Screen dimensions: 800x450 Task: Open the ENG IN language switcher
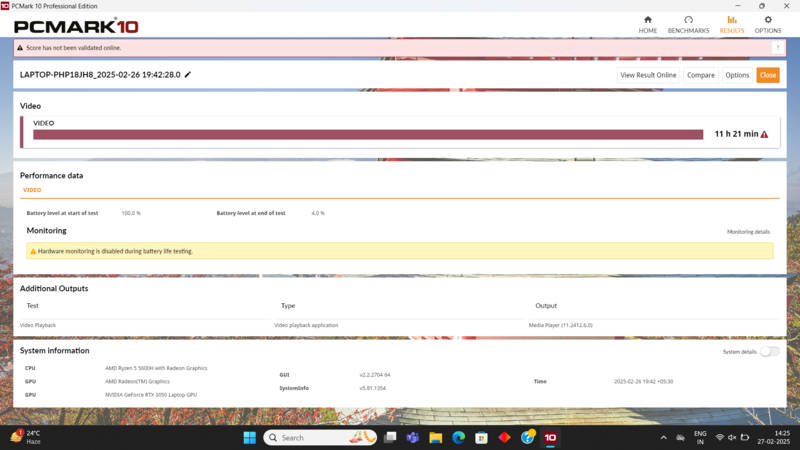[x=700, y=437]
